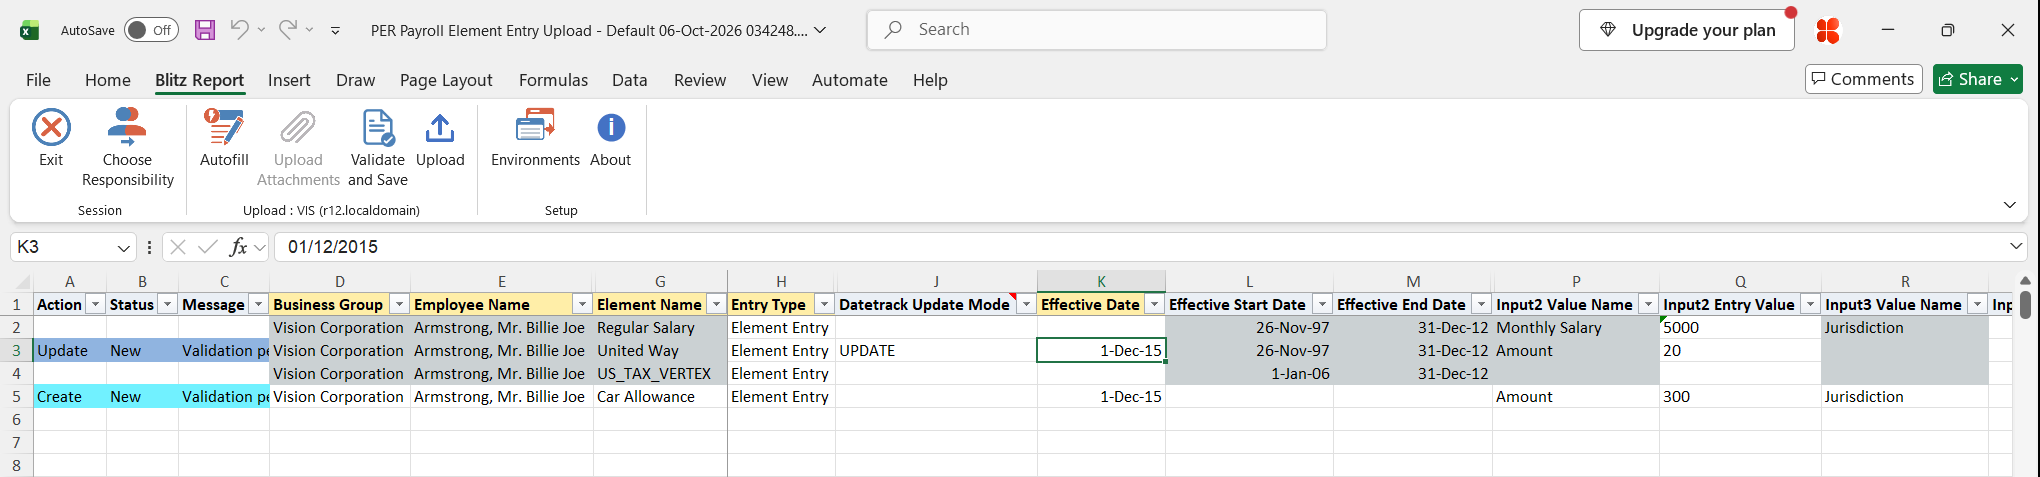The width and height of the screenshot is (2040, 477).
Task: Open Choose Responsibility
Action: coord(127,149)
